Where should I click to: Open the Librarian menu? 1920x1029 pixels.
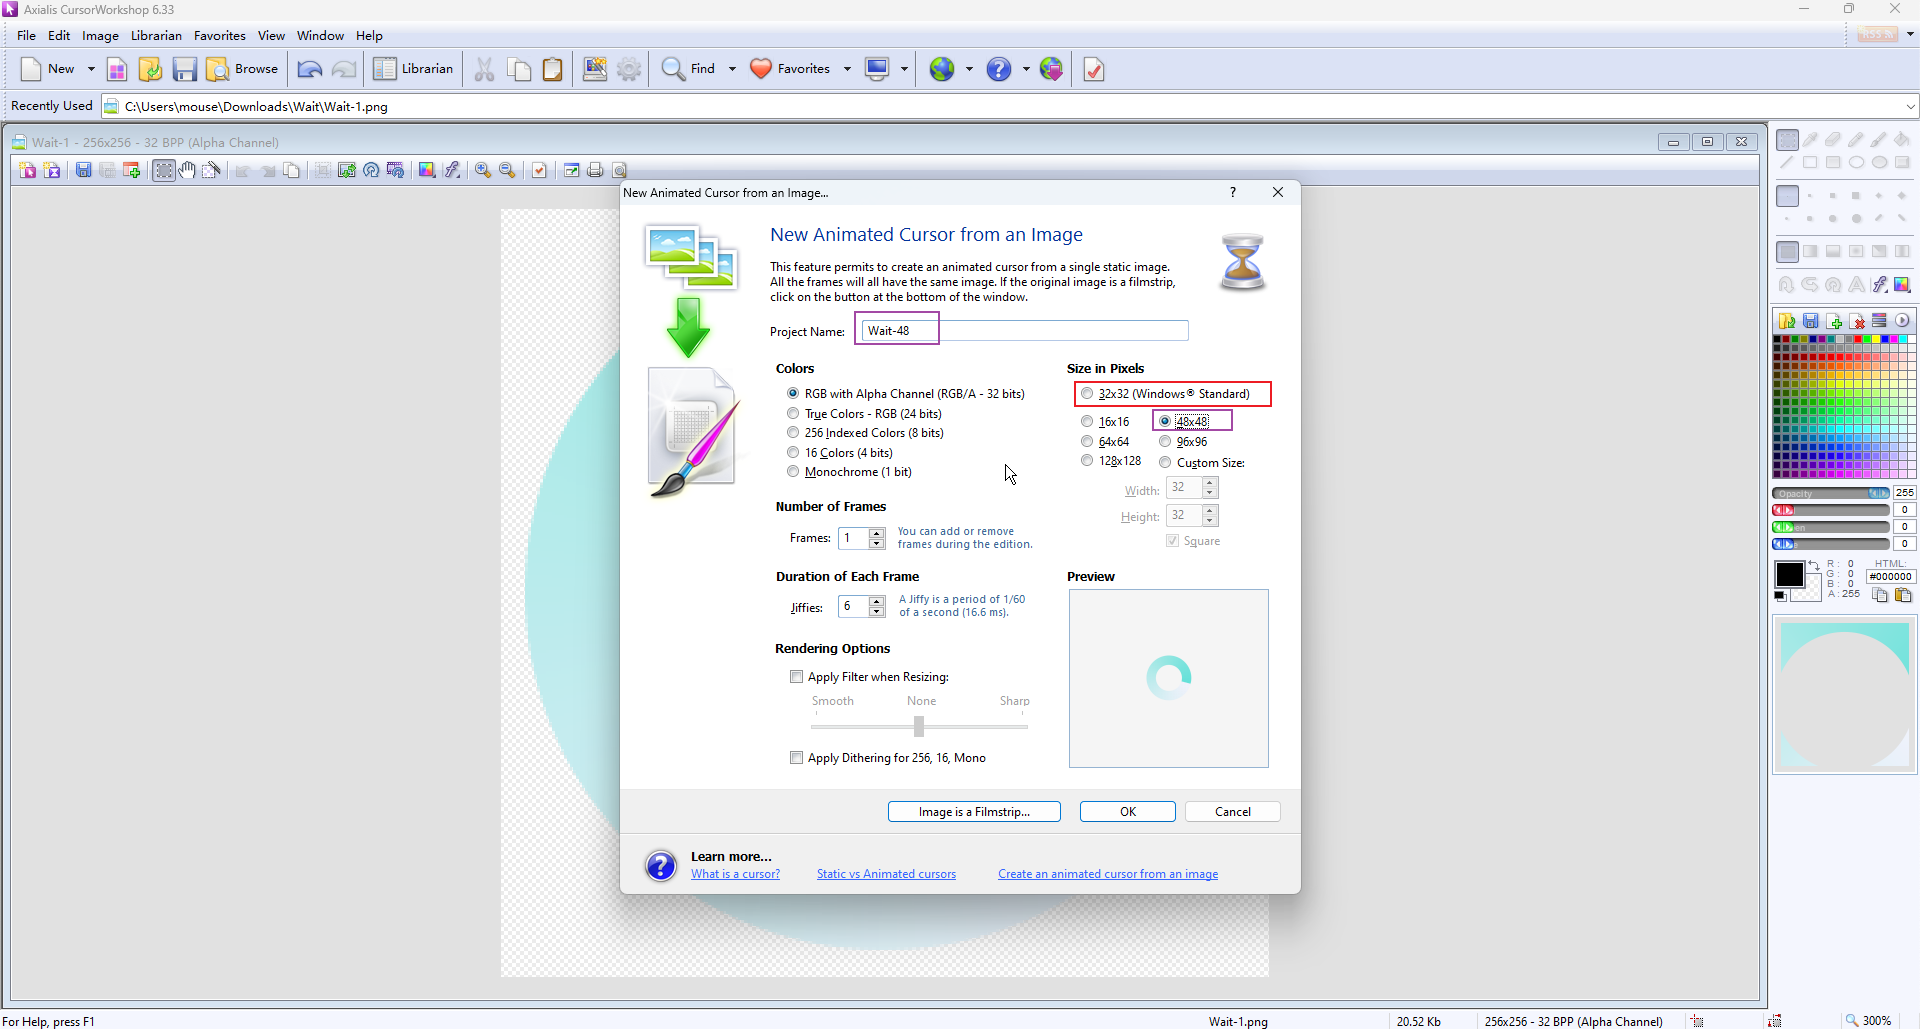(x=156, y=35)
